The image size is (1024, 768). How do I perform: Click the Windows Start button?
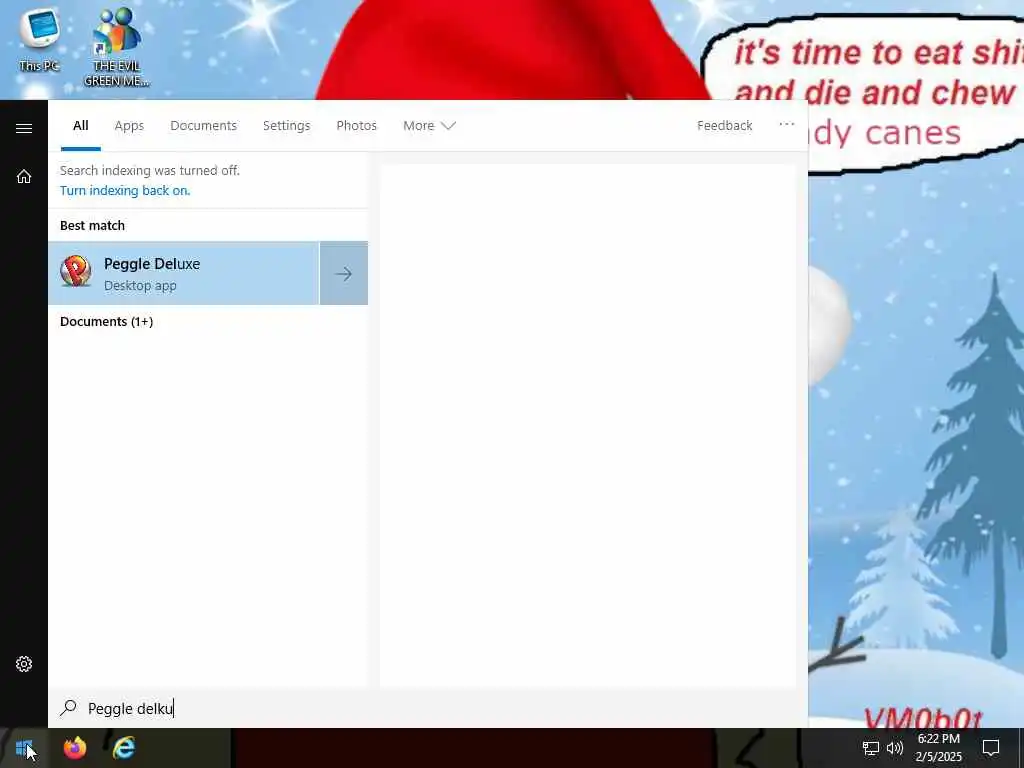pyautogui.click(x=24, y=748)
